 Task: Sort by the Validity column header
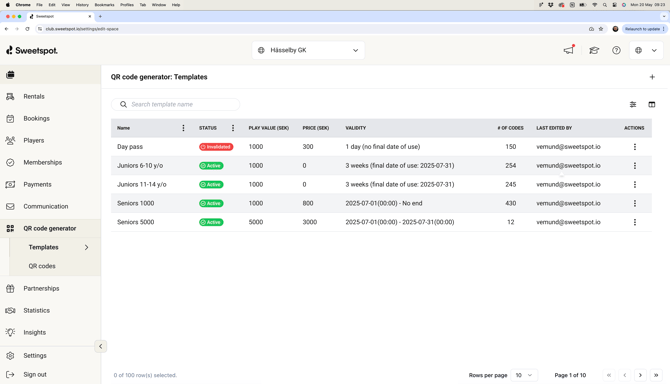[x=356, y=128]
